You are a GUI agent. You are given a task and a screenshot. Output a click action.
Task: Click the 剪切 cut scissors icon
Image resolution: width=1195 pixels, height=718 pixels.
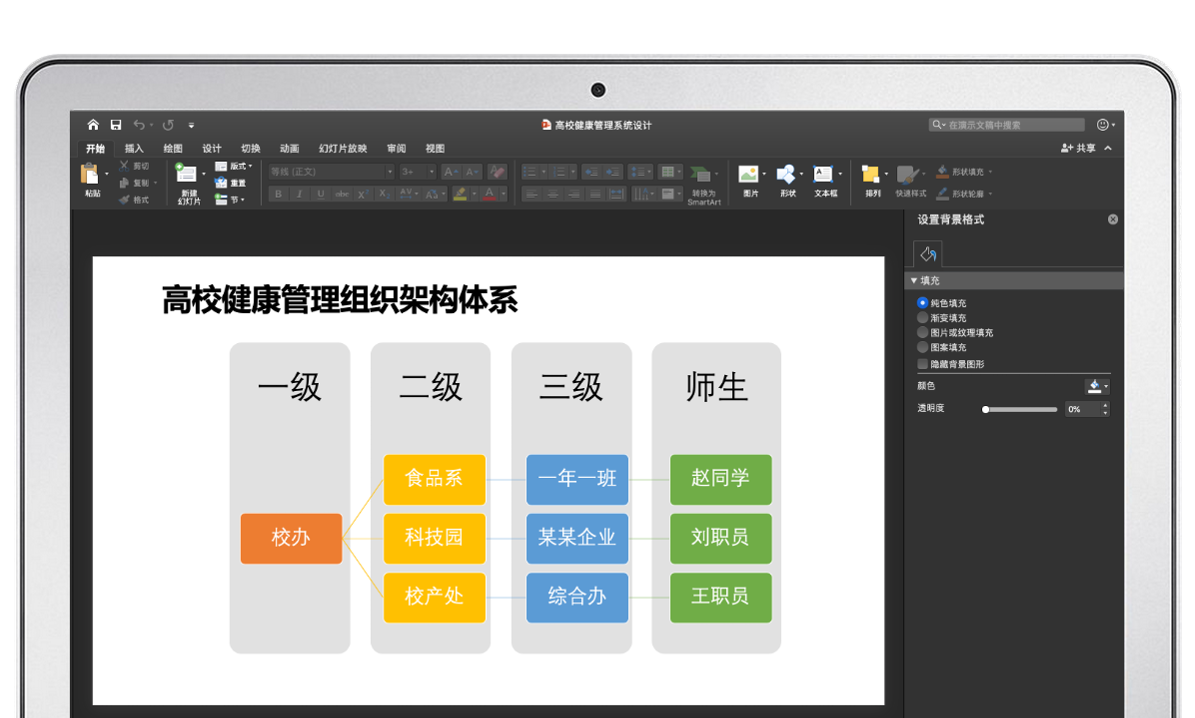[123, 165]
